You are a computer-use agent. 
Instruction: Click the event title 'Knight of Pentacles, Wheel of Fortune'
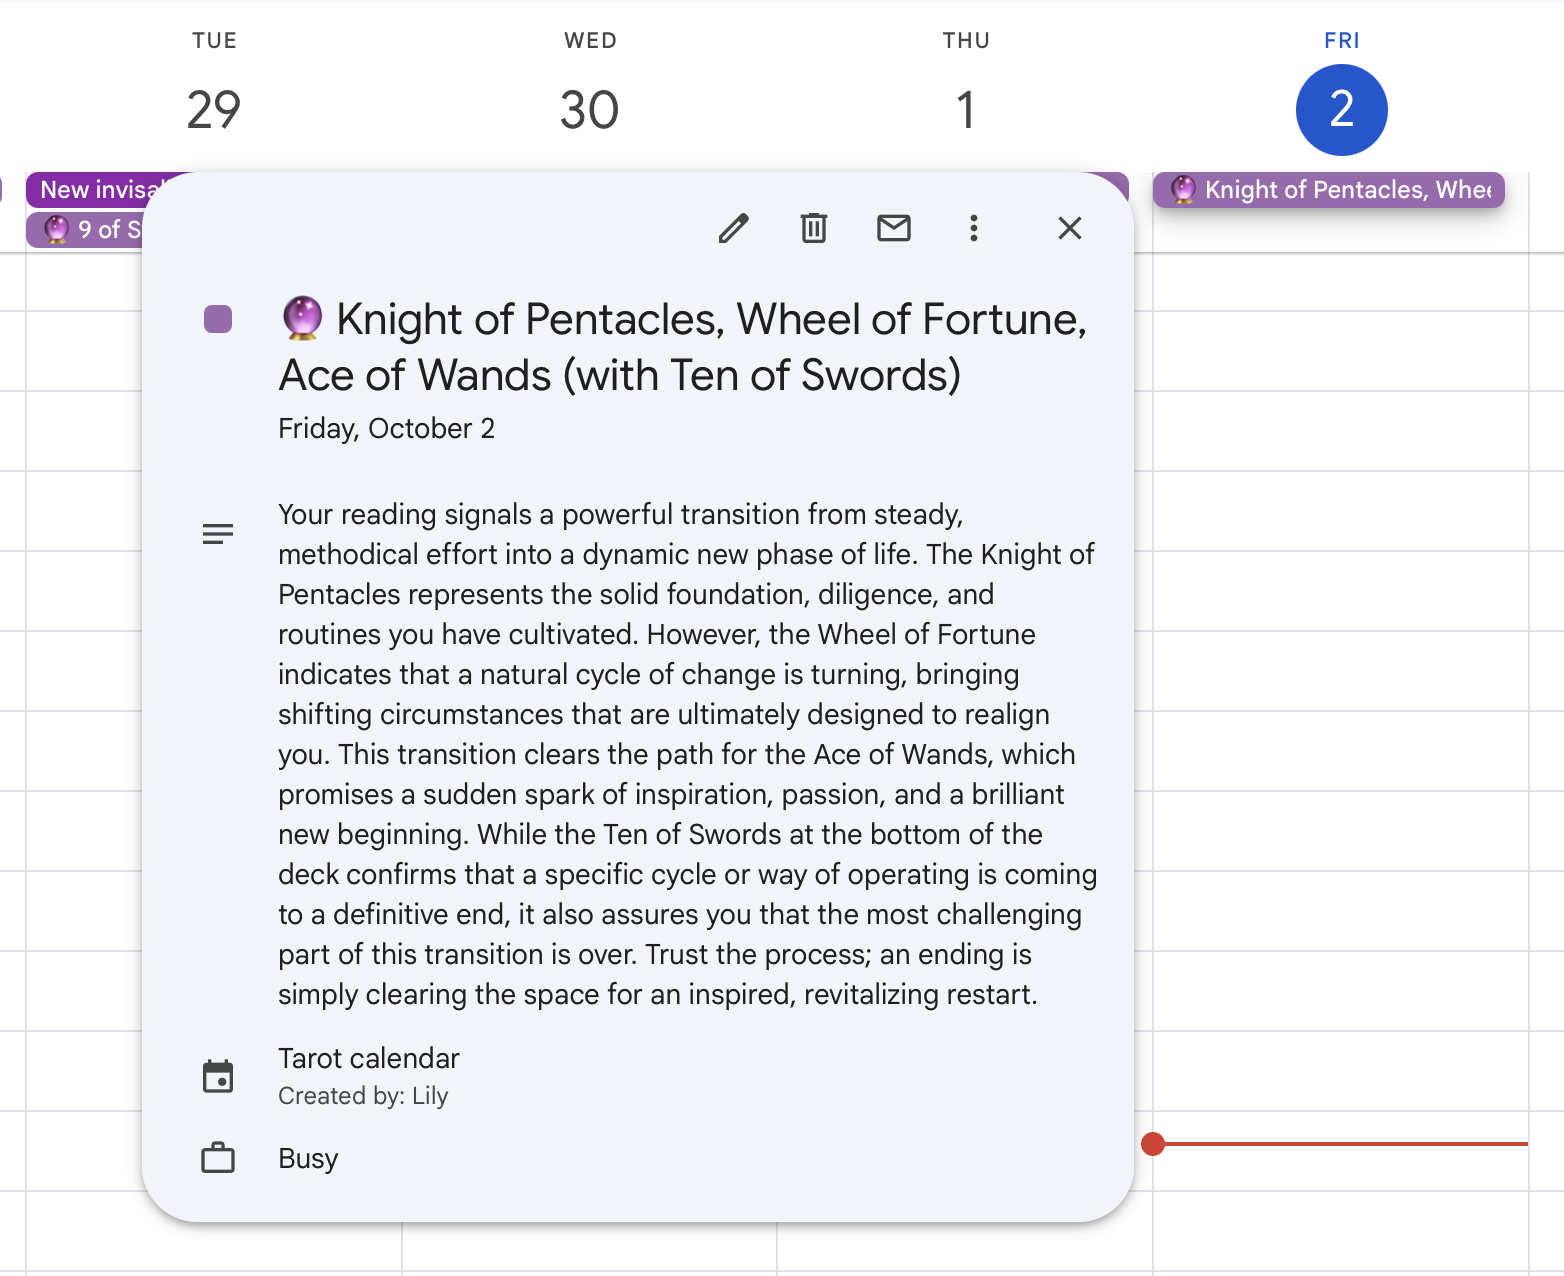tap(683, 347)
